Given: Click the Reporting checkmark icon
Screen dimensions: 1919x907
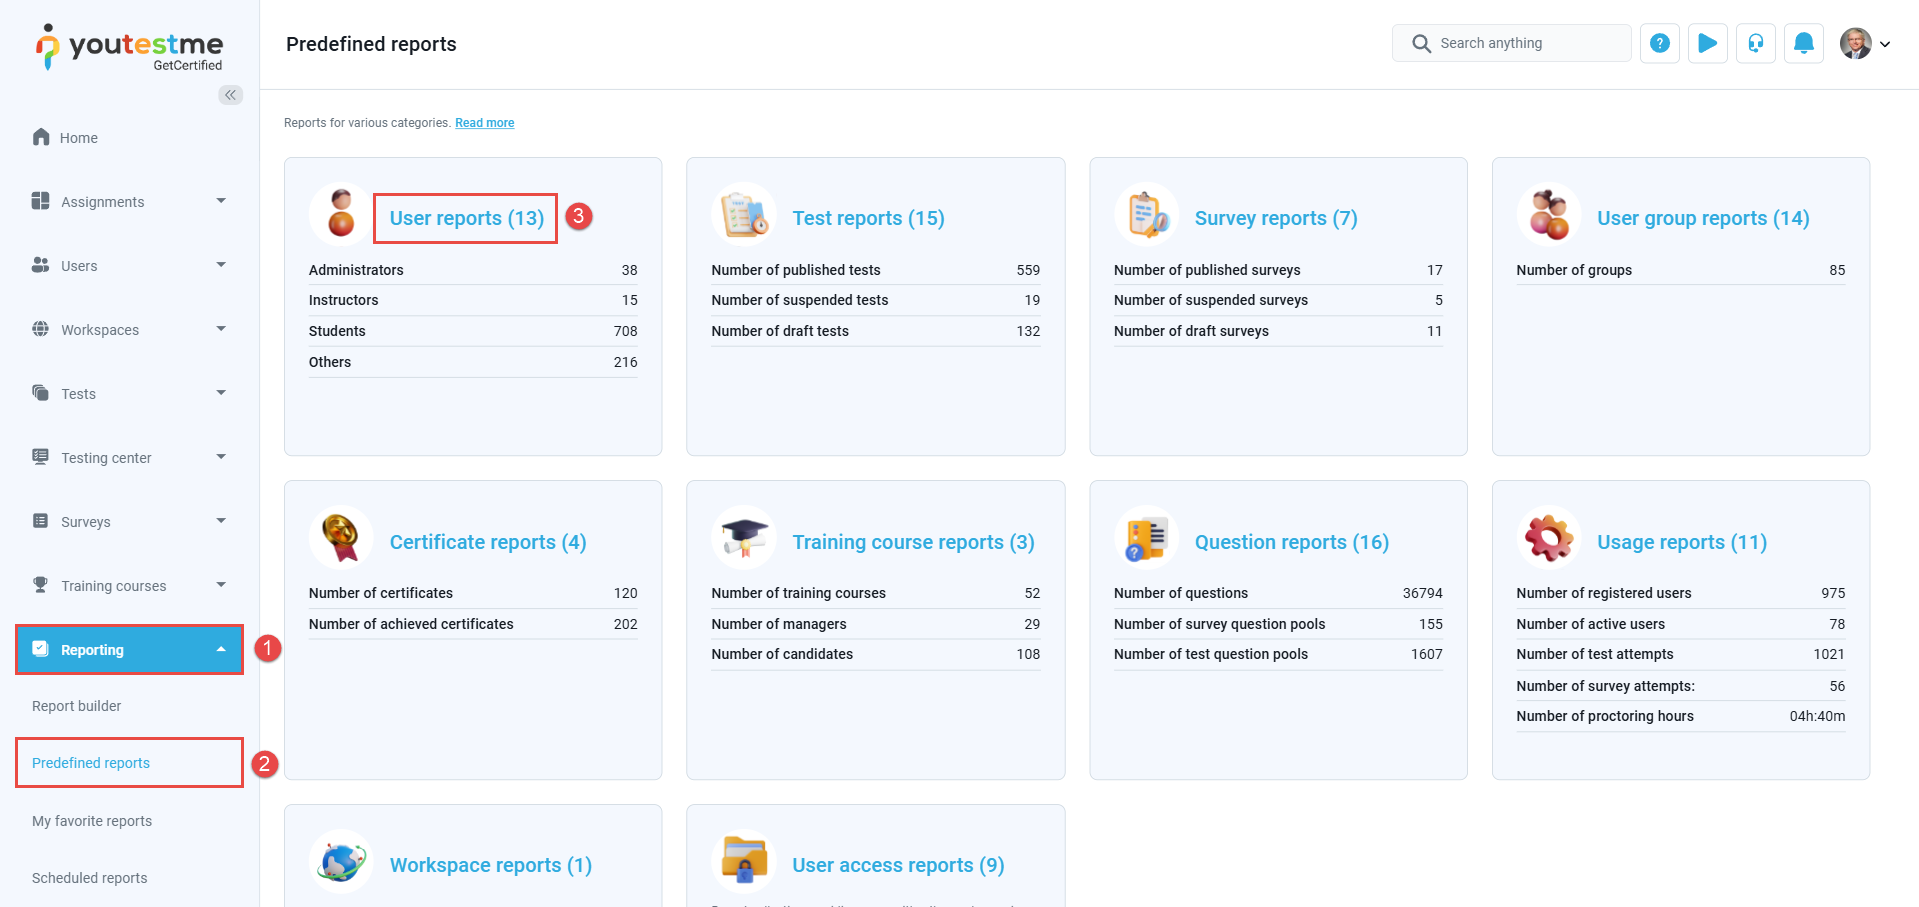Looking at the screenshot, I should click(41, 649).
